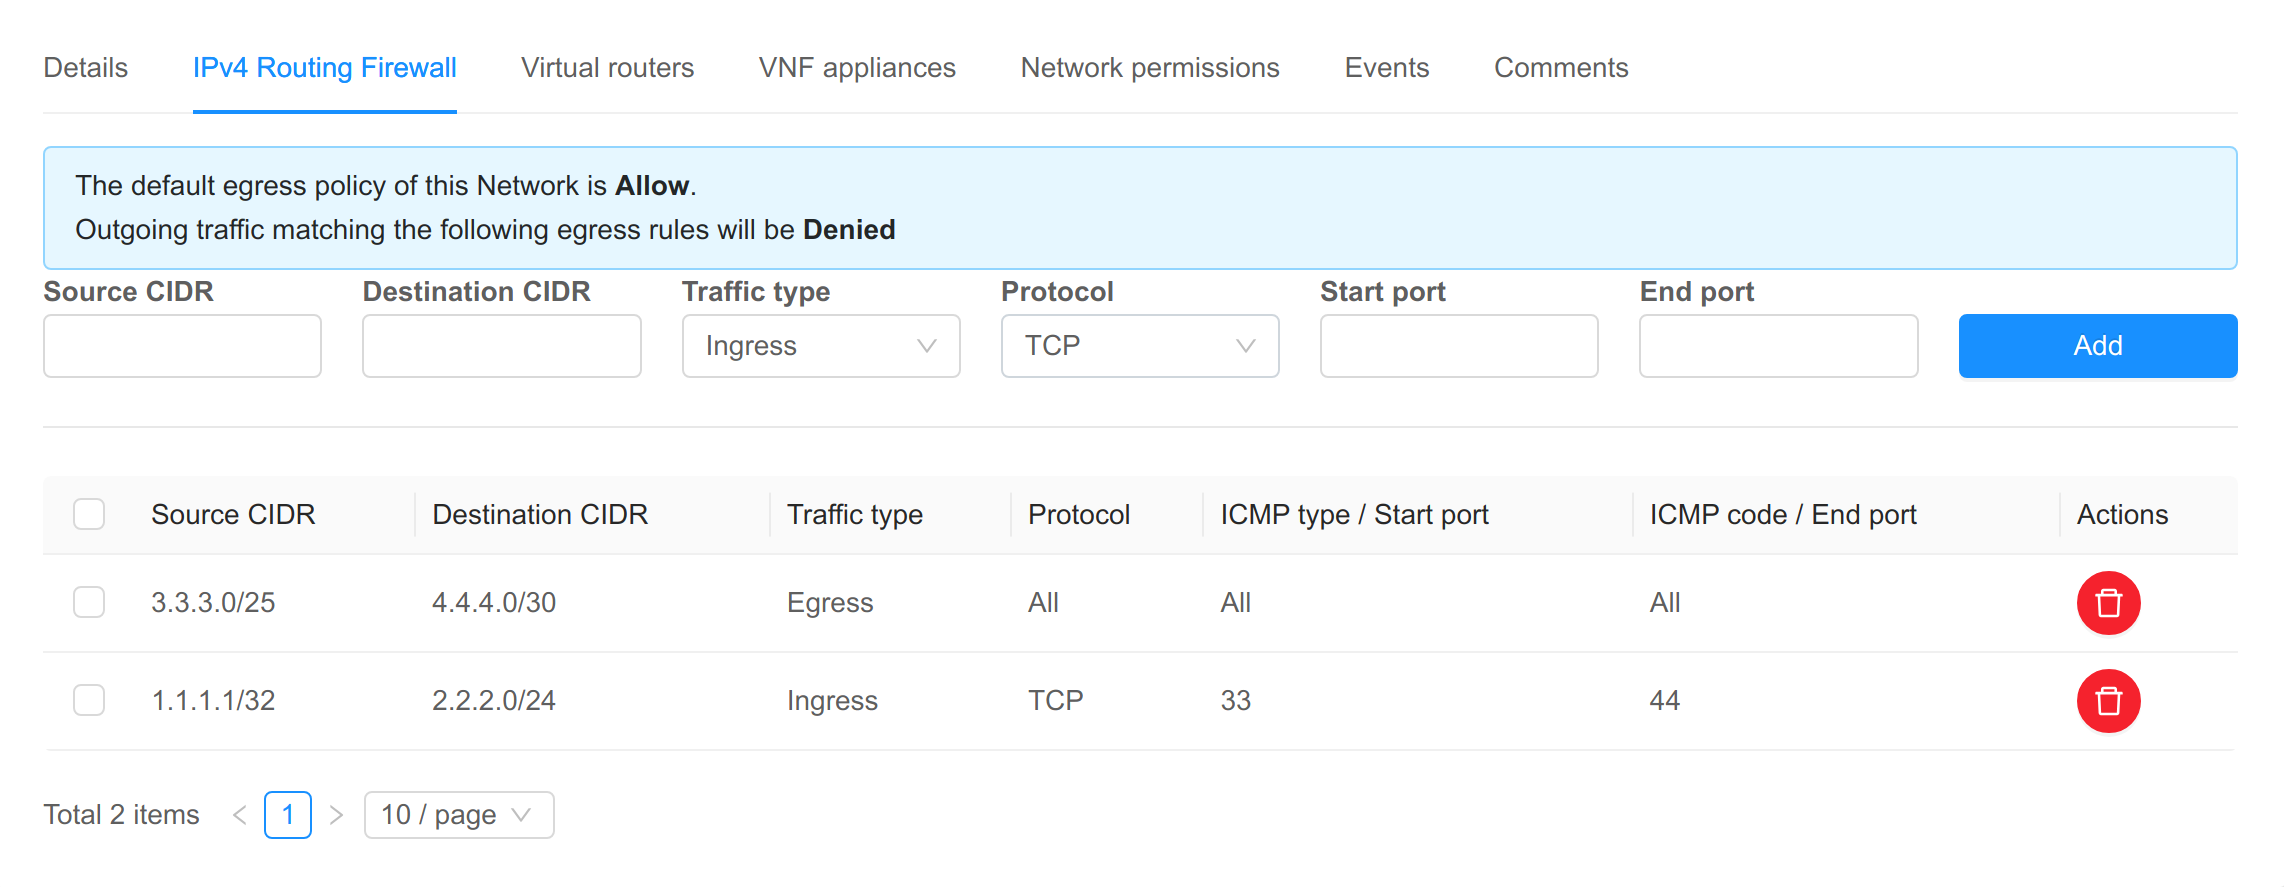Check the select-all rules checkbox
Viewport: 2284px width, 887px height.
(89, 513)
